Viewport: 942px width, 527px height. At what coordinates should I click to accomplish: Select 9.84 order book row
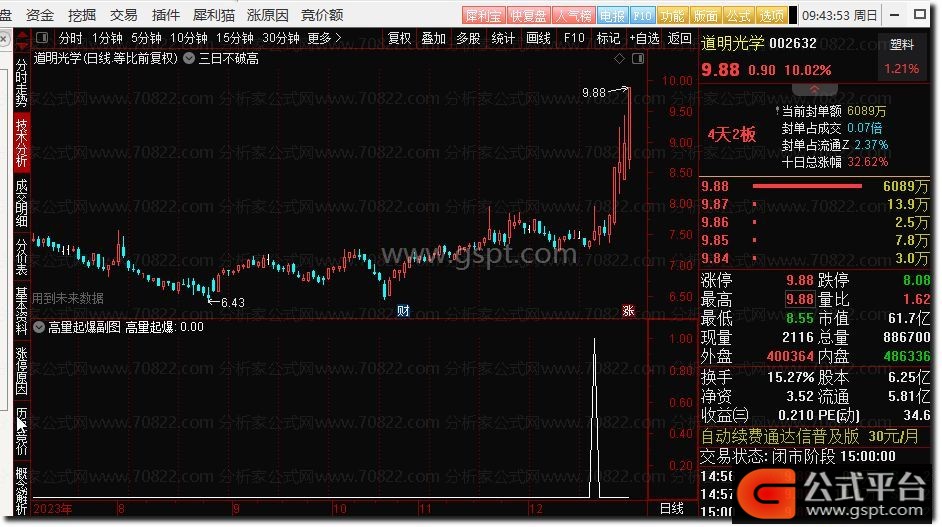point(815,258)
